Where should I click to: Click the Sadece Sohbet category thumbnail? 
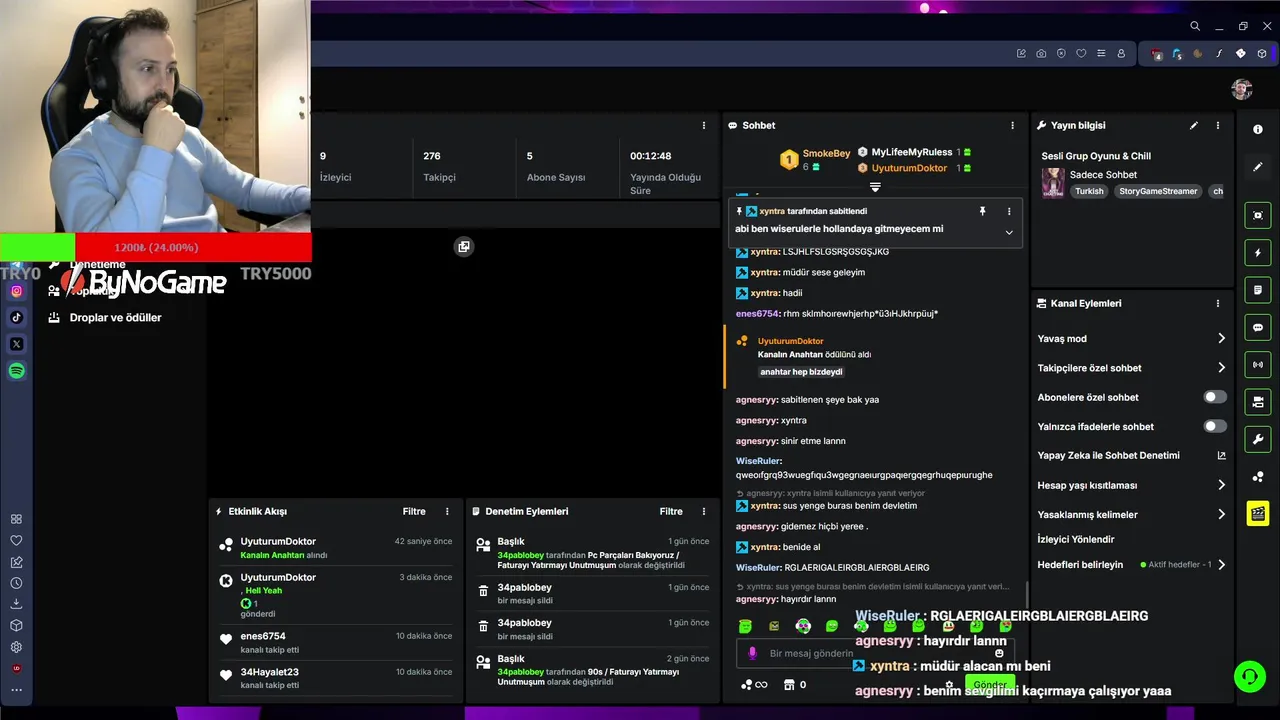point(1053,183)
